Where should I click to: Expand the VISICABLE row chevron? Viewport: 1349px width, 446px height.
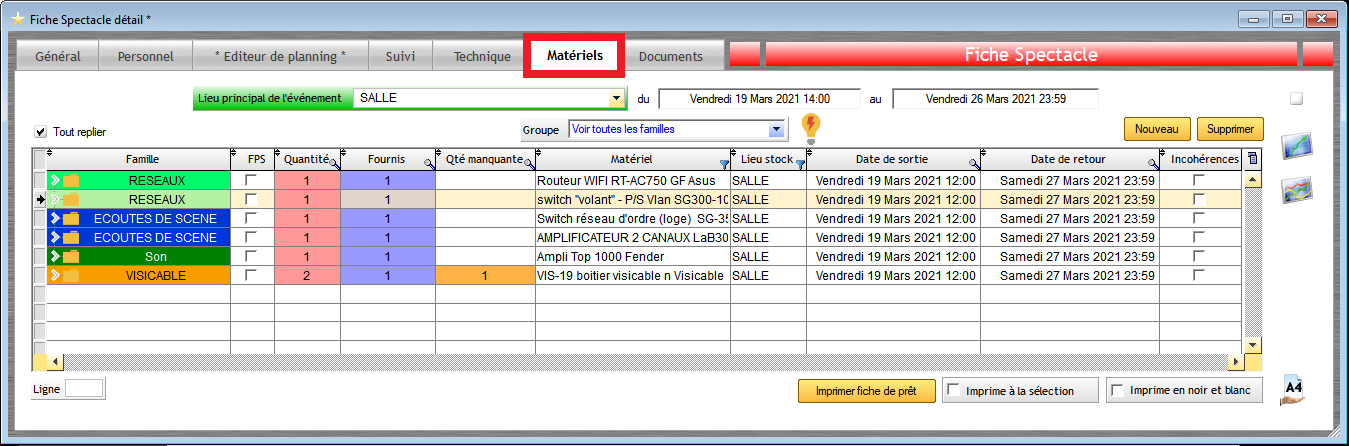[x=55, y=275]
